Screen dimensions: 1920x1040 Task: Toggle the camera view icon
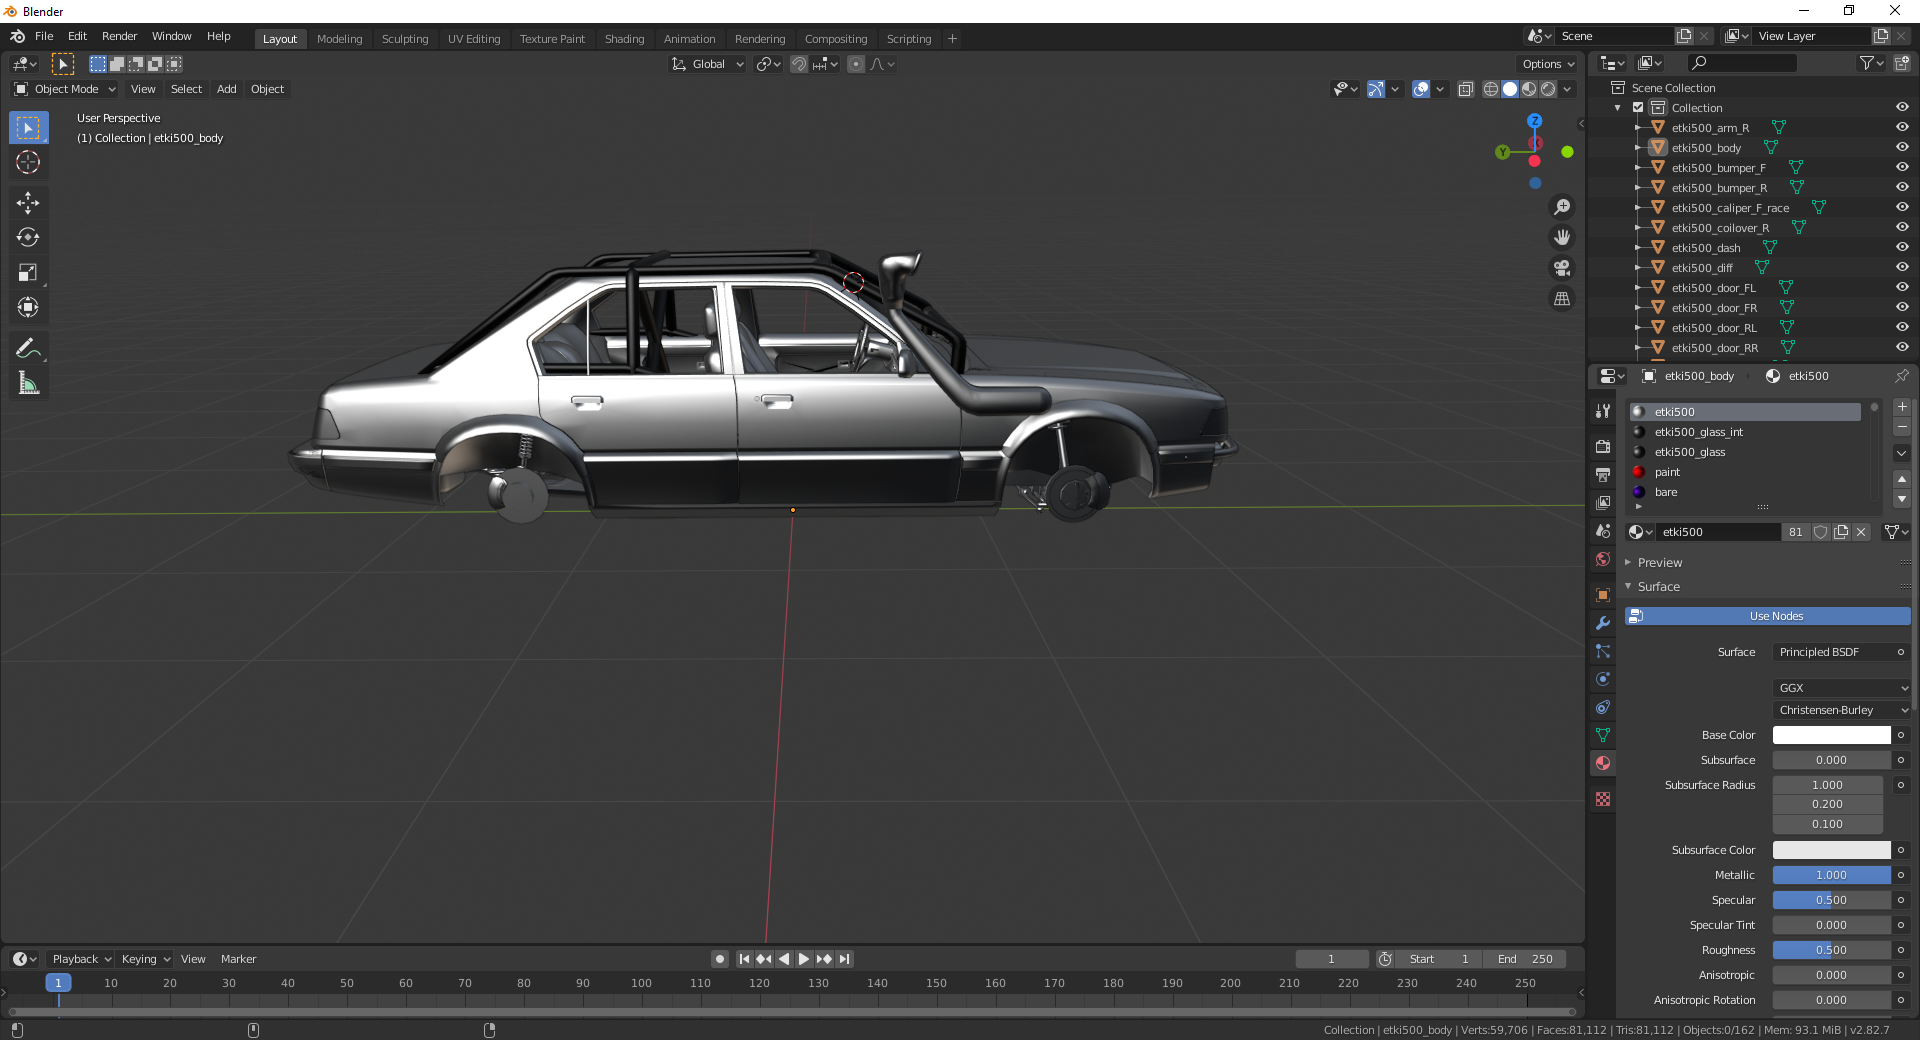[1562, 268]
